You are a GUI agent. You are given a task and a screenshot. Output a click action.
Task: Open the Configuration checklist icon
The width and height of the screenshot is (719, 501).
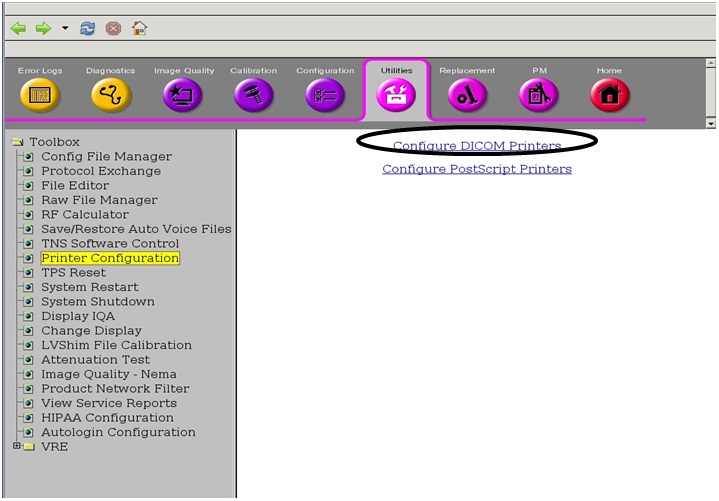coord(325,95)
